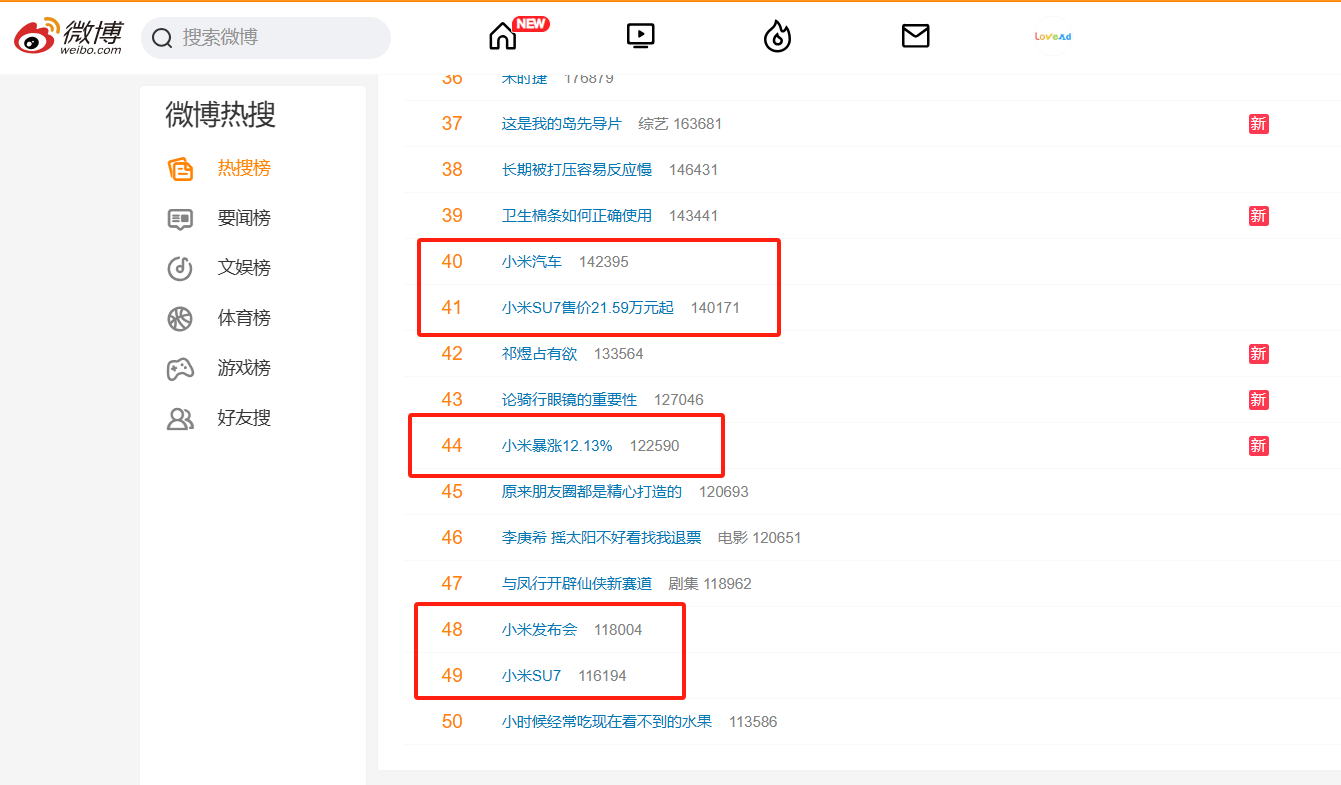Click the search magnifier icon
The image size is (1341, 785).
tap(162, 38)
